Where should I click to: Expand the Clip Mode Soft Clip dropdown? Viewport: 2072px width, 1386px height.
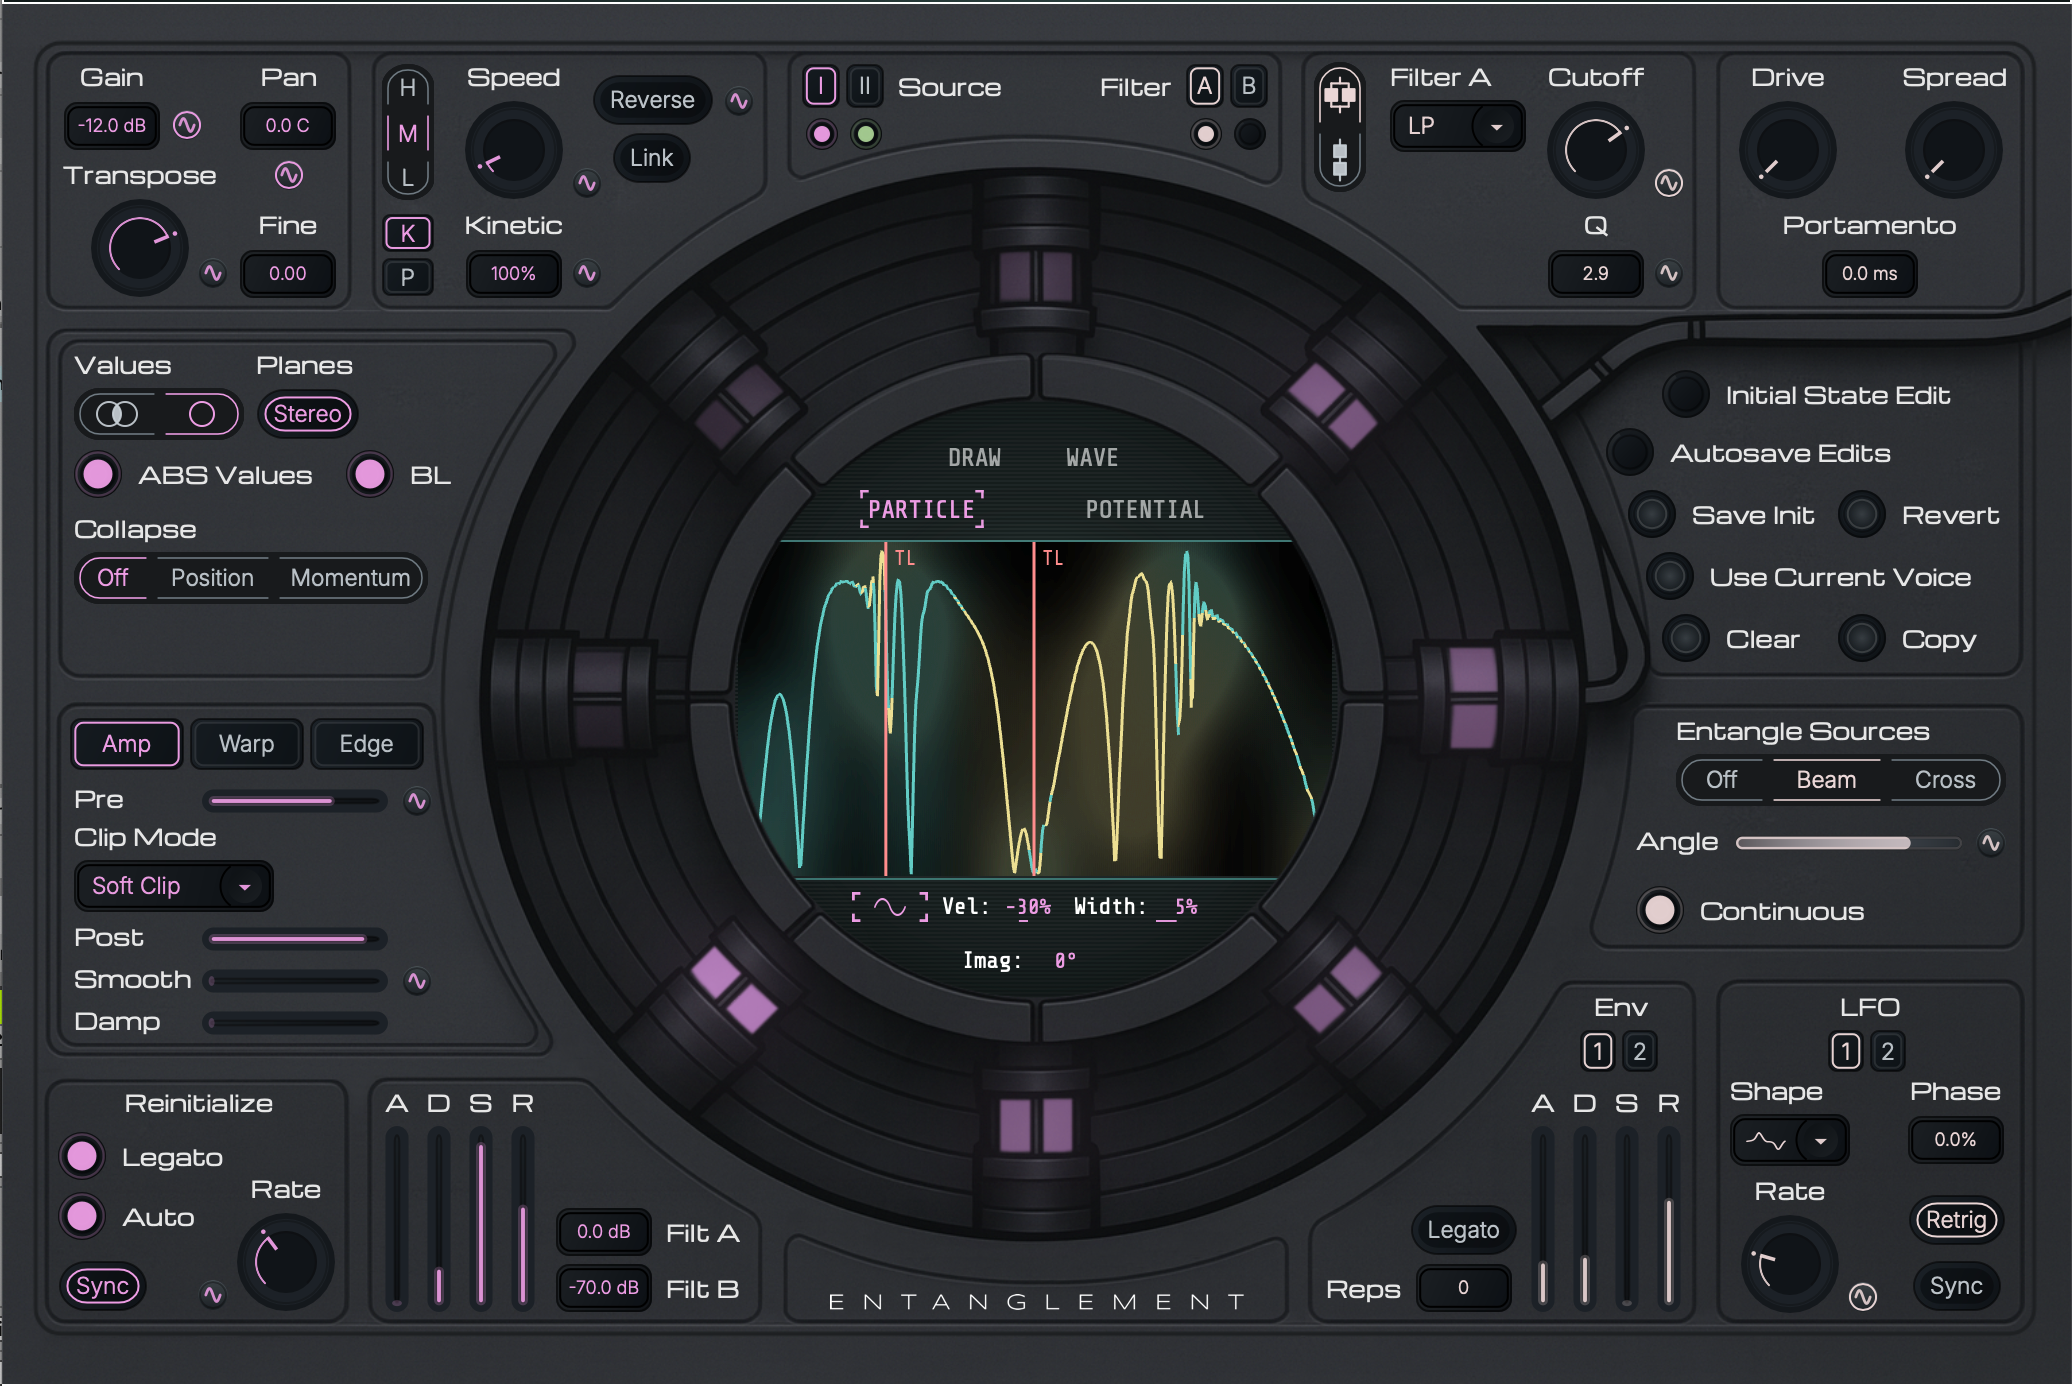[174, 886]
